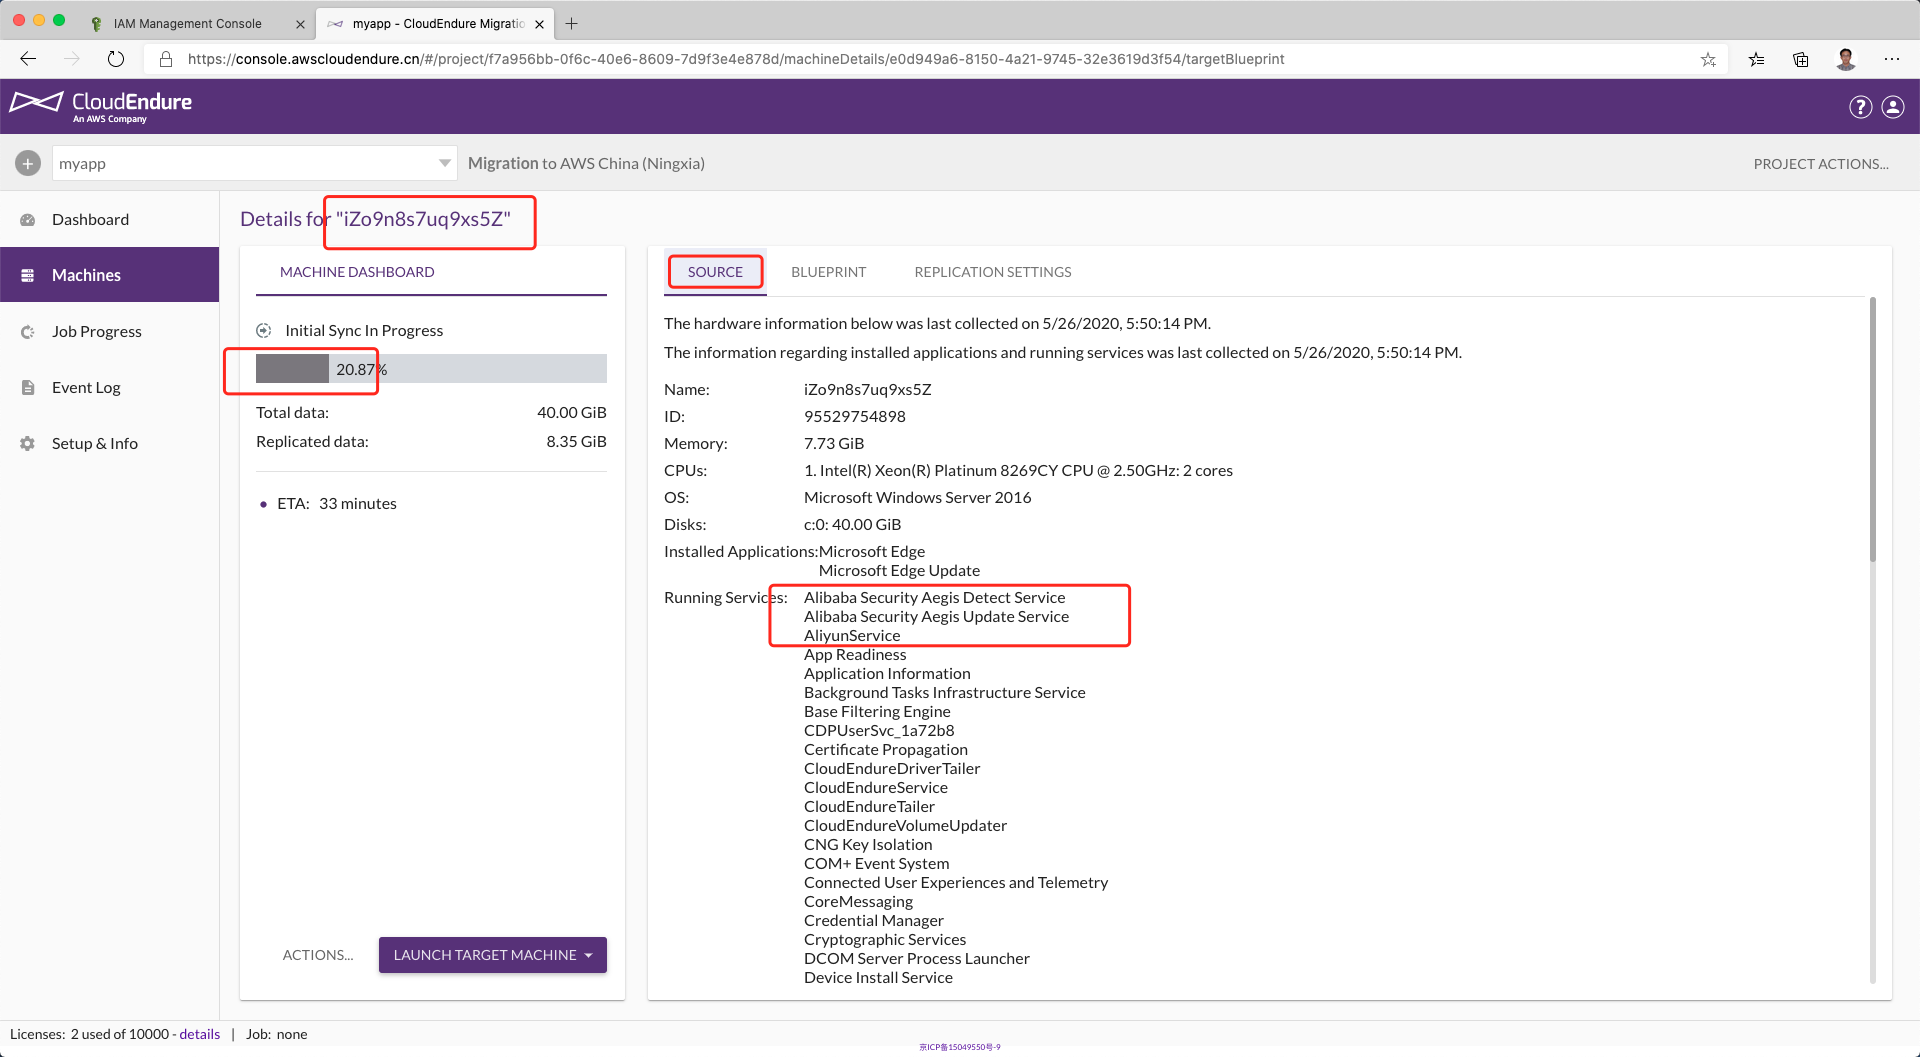Click the help question mark icon
This screenshot has width=1920, height=1057.
tap(1860, 107)
